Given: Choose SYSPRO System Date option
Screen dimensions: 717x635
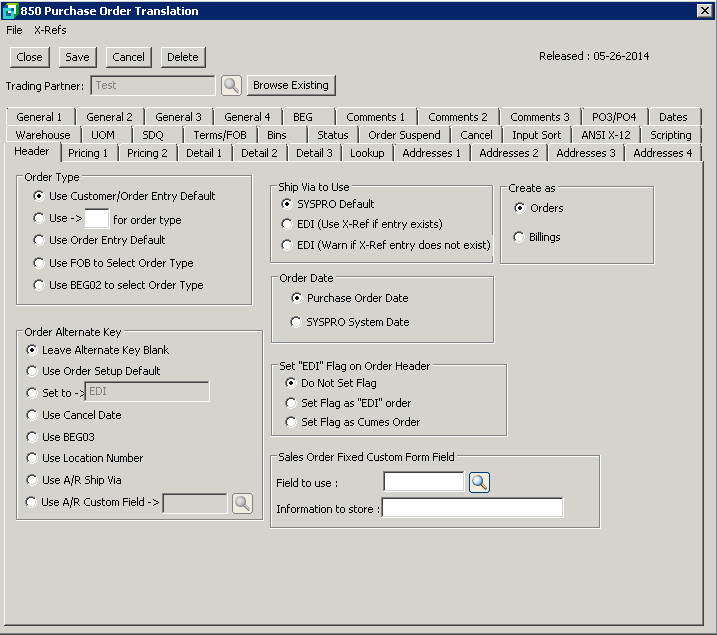Looking at the screenshot, I should click(x=296, y=322).
